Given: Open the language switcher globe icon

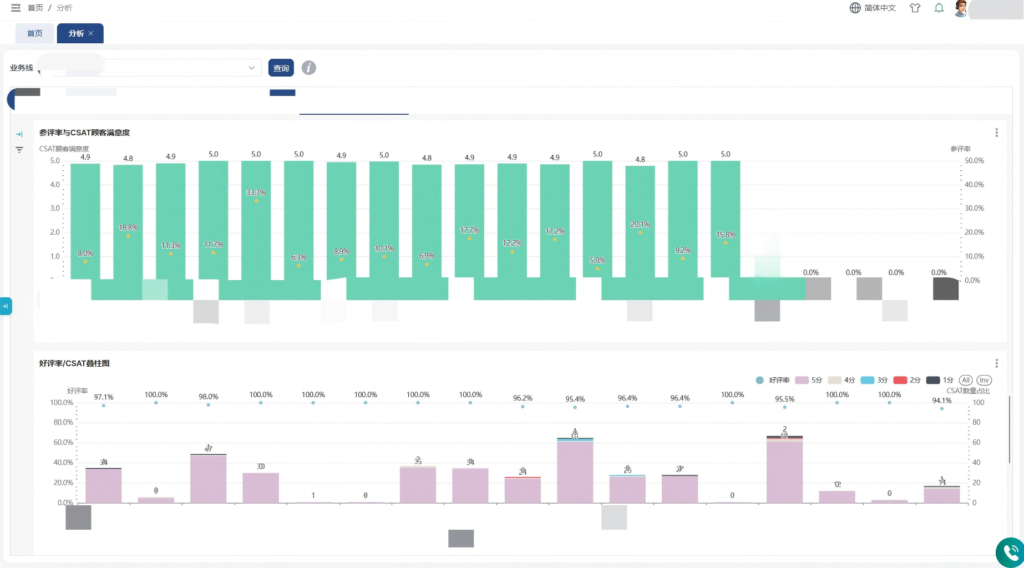Looking at the screenshot, I should [x=855, y=8].
